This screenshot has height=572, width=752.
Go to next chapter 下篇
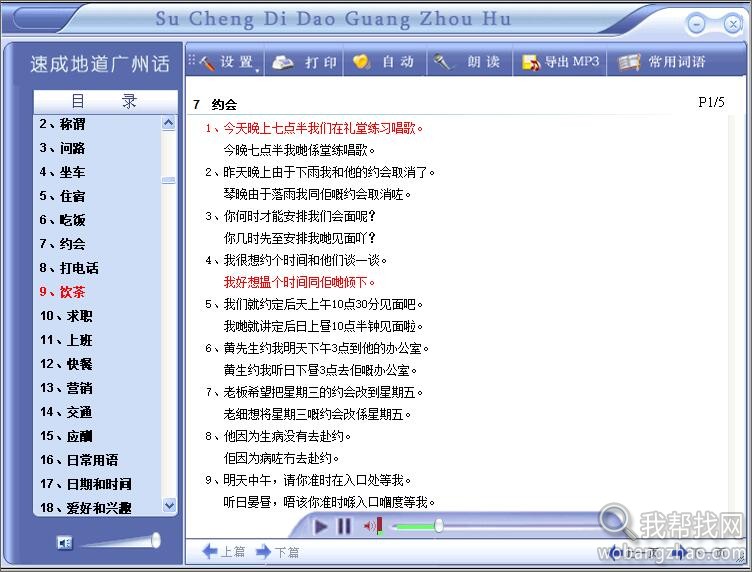[278, 552]
